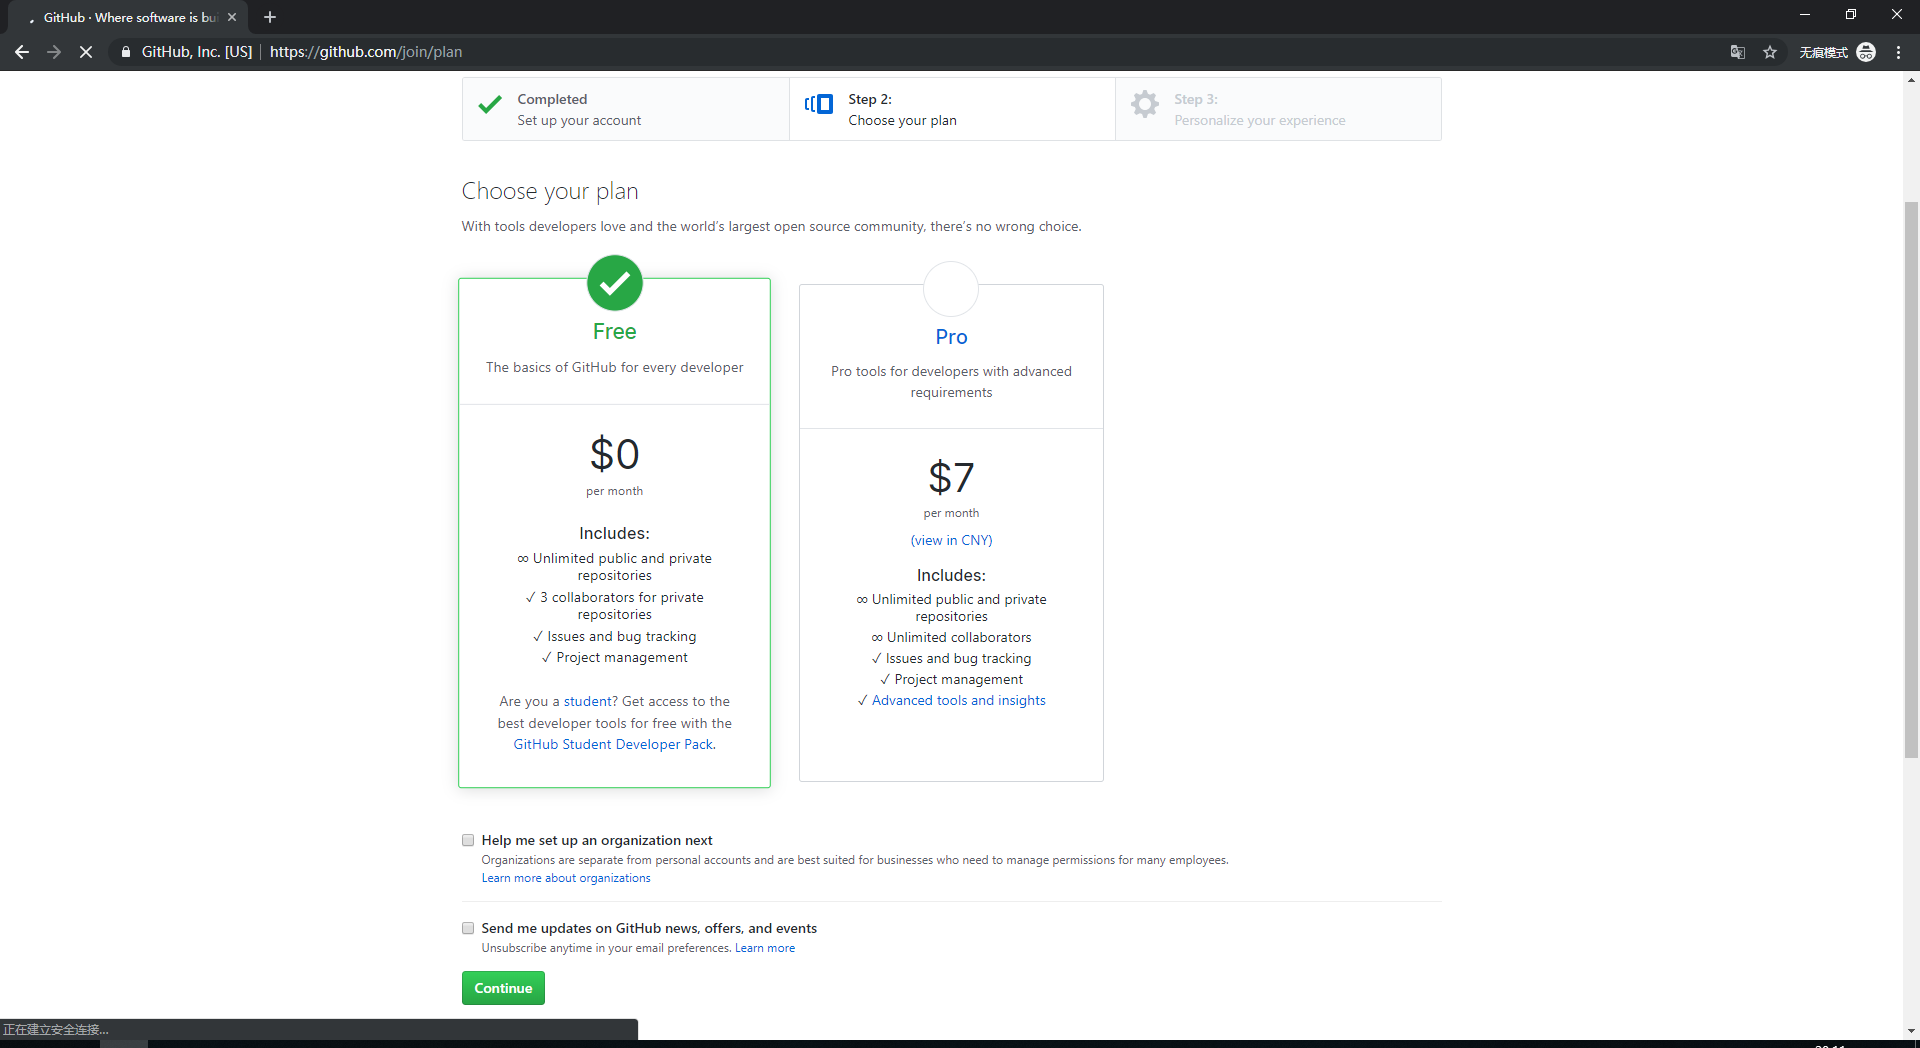Click the Step 2 plan icon
The height and width of the screenshot is (1048, 1920).
(819, 104)
